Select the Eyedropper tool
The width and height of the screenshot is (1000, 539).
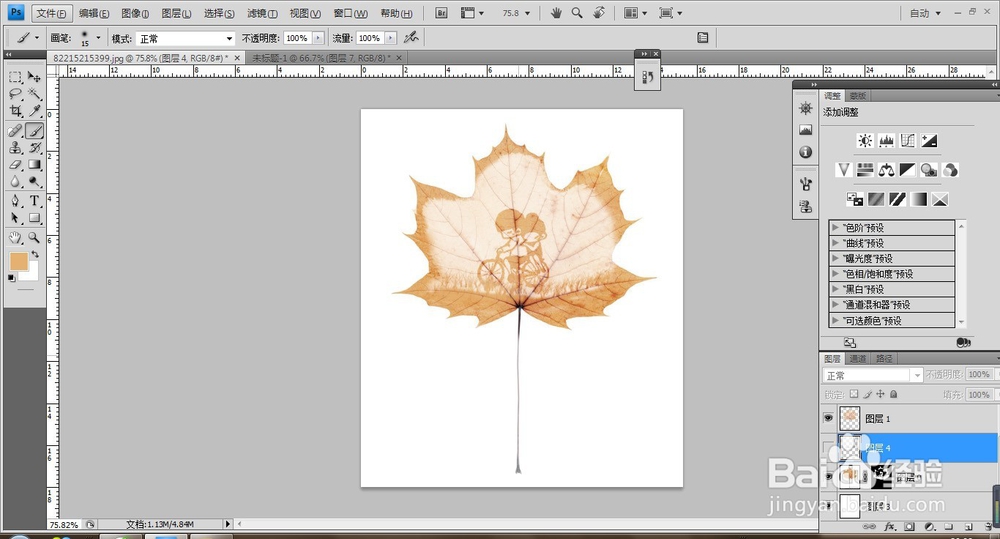pyautogui.click(x=34, y=111)
